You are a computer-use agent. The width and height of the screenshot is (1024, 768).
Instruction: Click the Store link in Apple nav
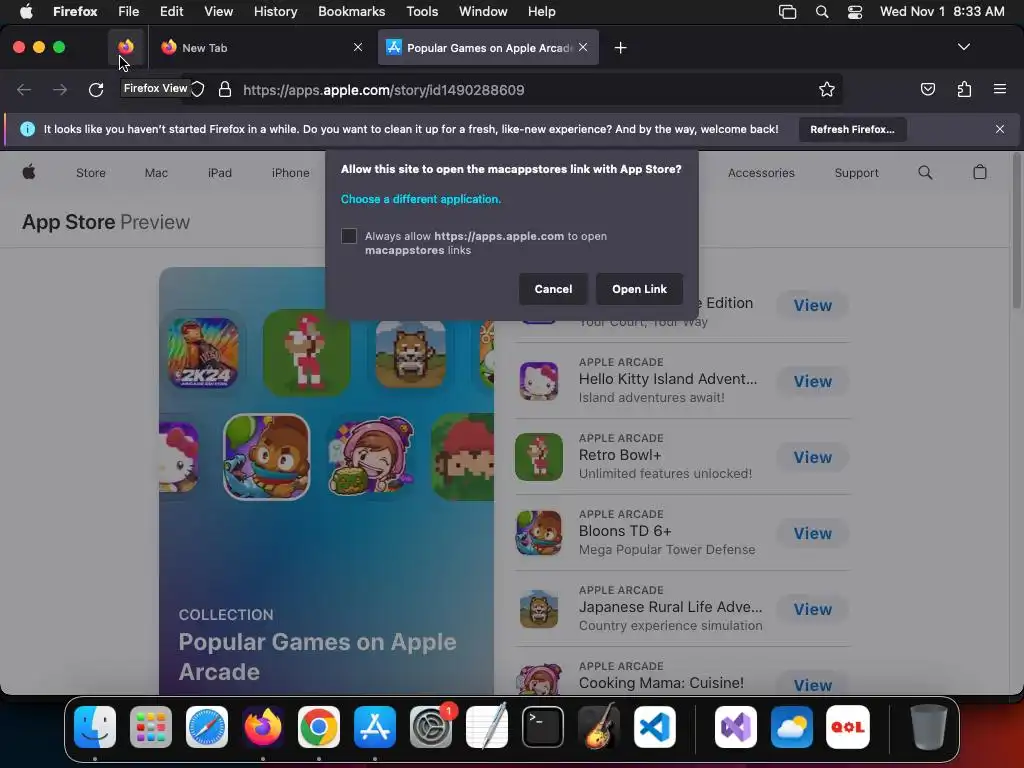click(91, 173)
